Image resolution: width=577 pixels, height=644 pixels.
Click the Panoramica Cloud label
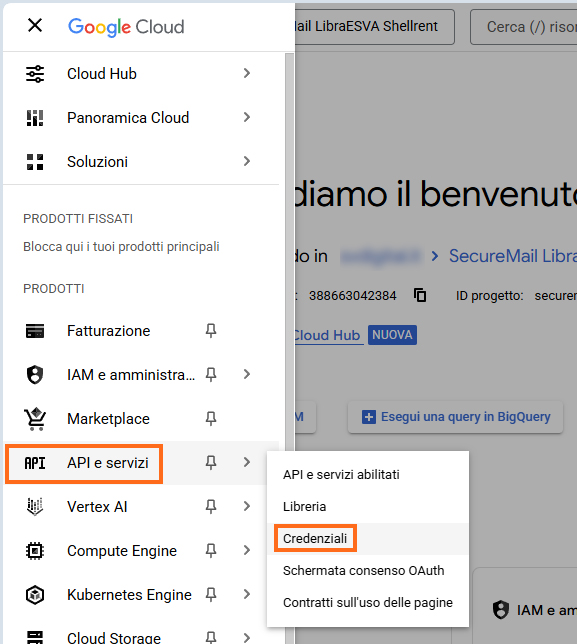(128, 118)
